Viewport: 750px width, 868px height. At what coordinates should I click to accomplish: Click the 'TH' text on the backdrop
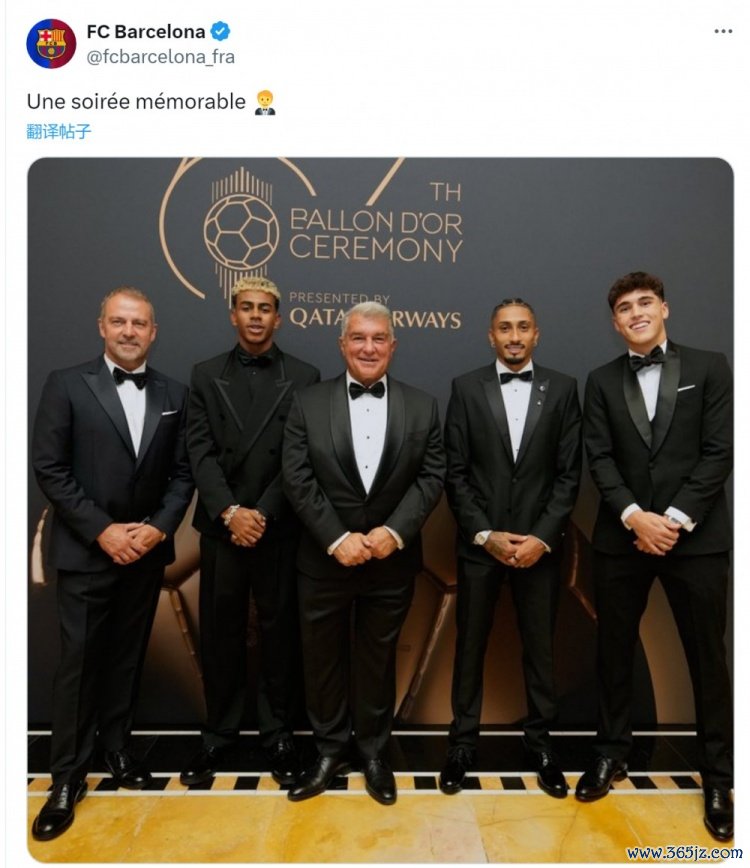click(x=445, y=191)
